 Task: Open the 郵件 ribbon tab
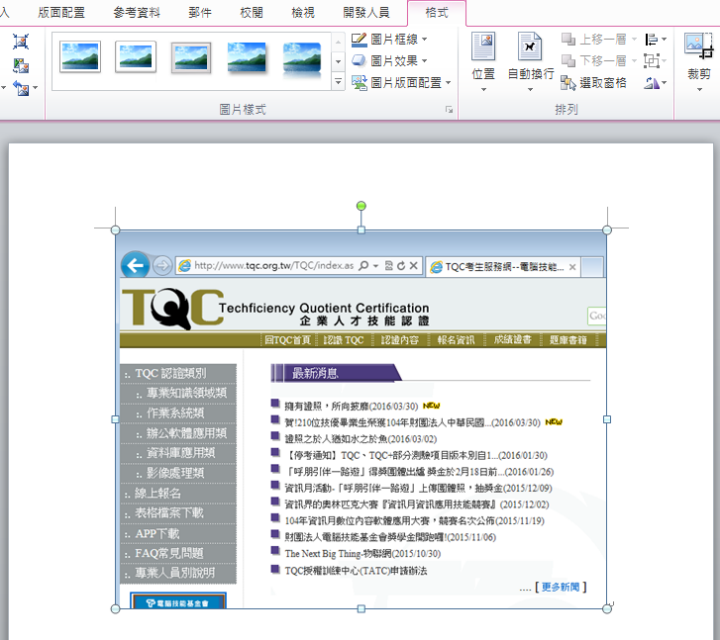click(x=200, y=12)
